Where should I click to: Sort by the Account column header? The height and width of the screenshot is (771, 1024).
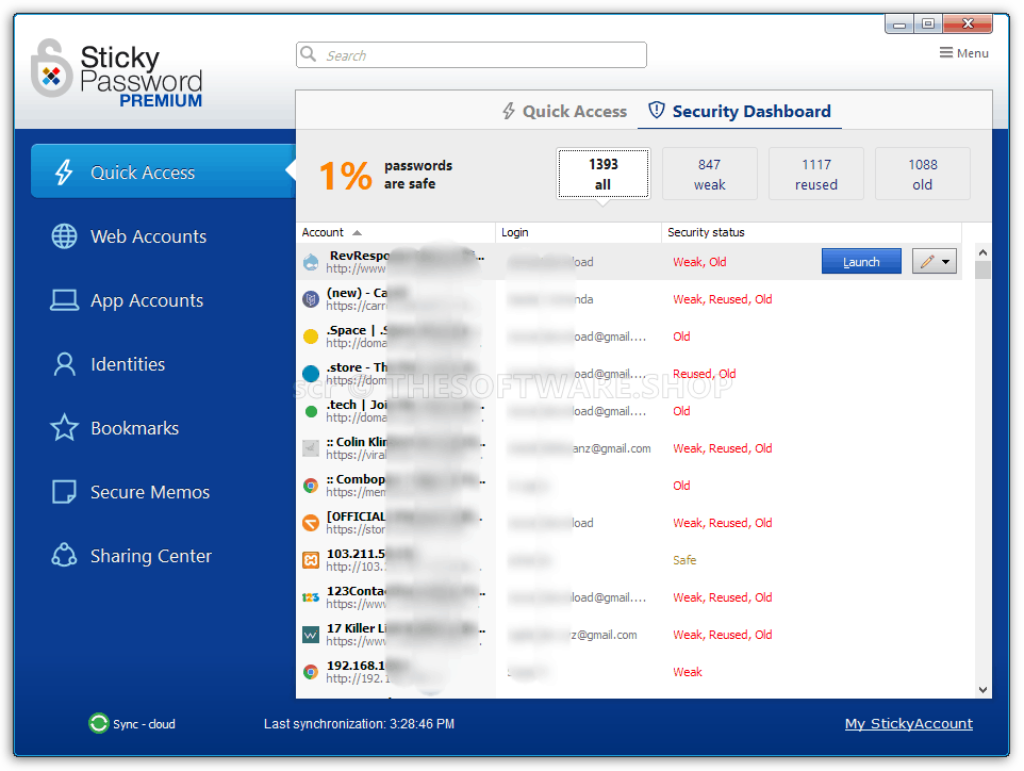click(396, 232)
